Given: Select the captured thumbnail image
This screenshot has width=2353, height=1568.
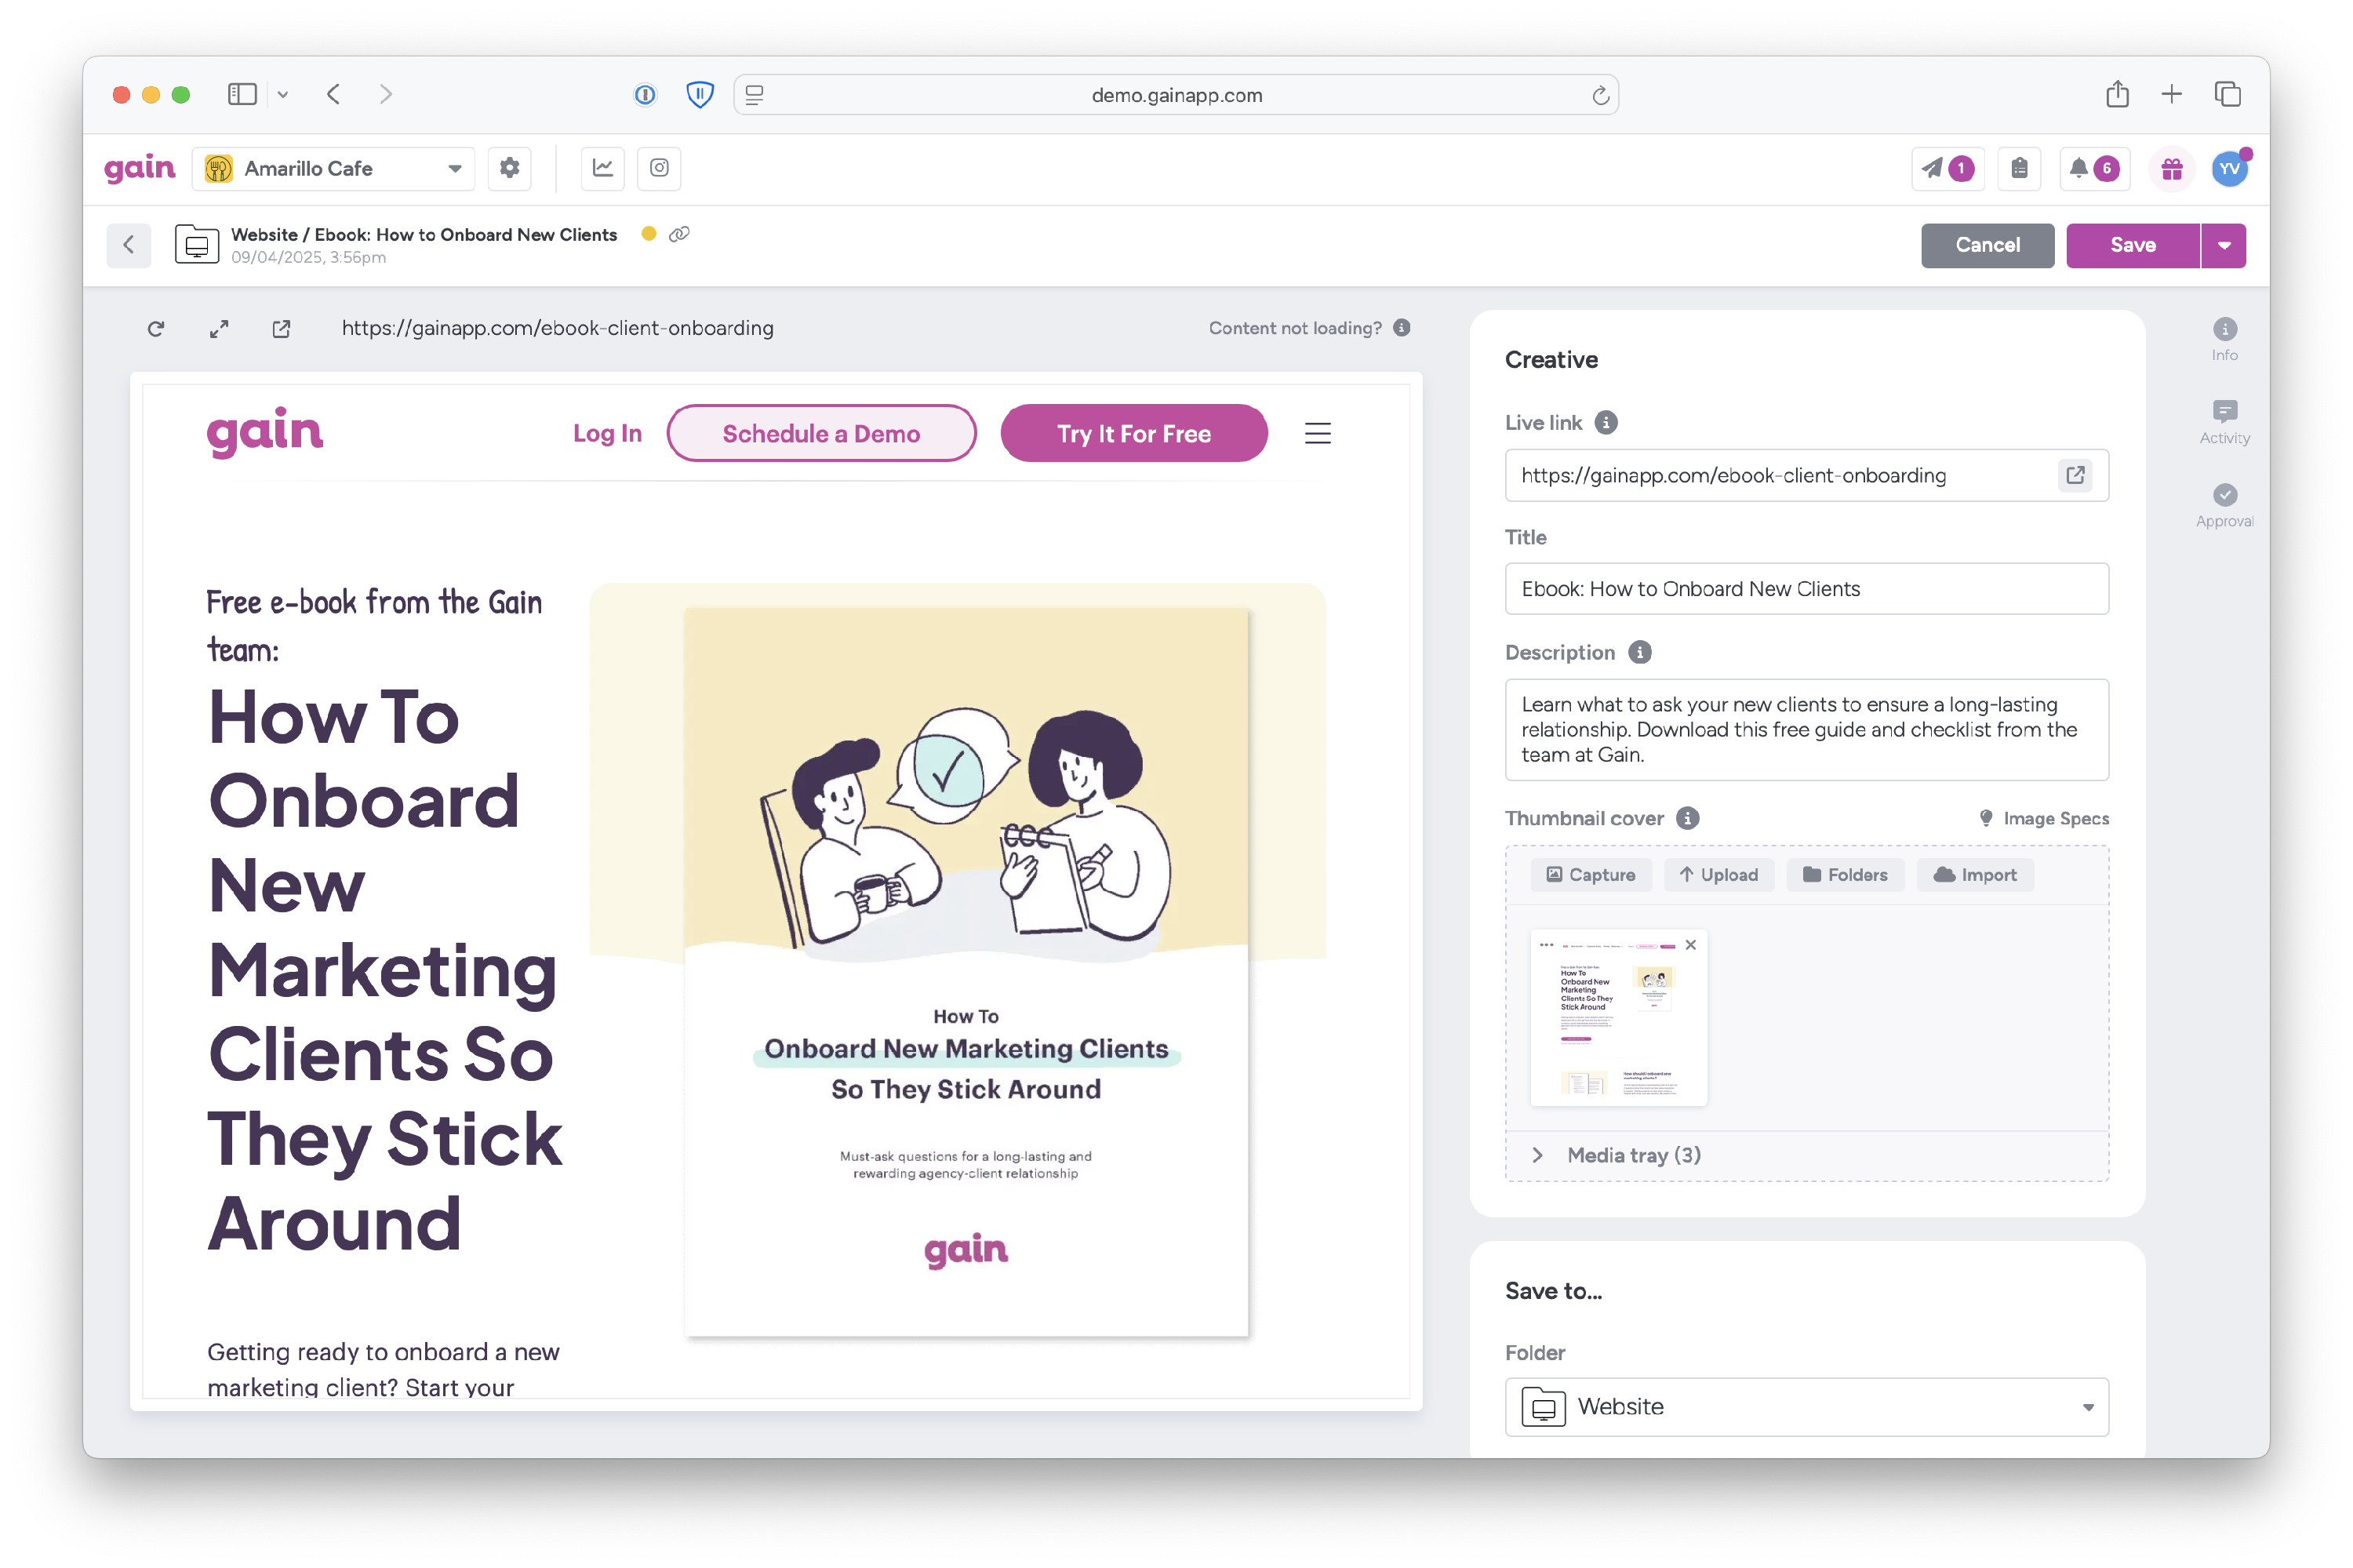Looking at the screenshot, I should coord(1618,1018).
